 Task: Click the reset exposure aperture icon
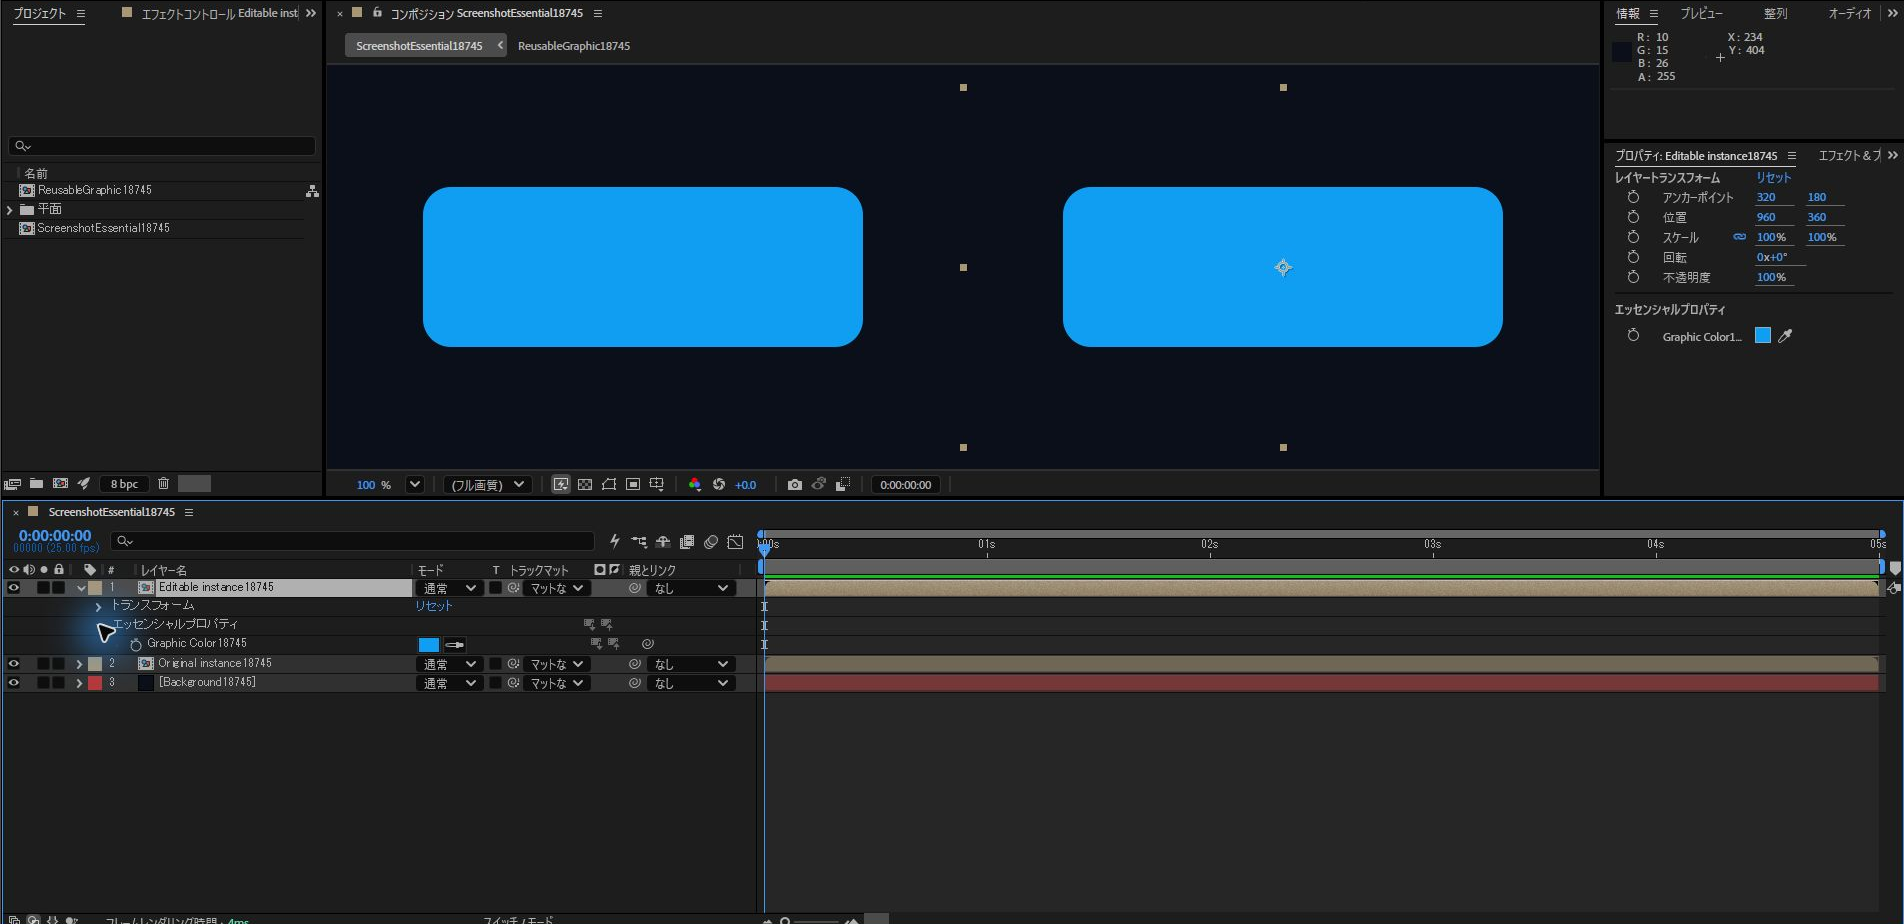pyautogui.click(x=719, y=485)
